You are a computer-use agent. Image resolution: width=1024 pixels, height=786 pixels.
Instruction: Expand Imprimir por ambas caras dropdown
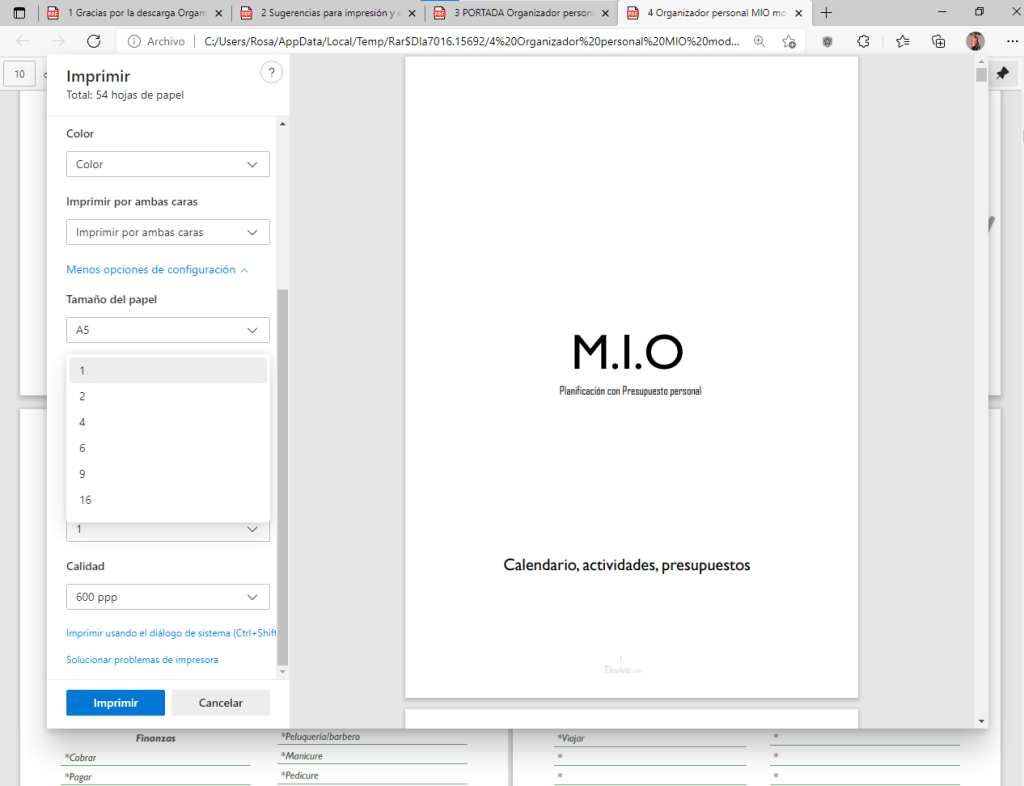pos(168,232)
